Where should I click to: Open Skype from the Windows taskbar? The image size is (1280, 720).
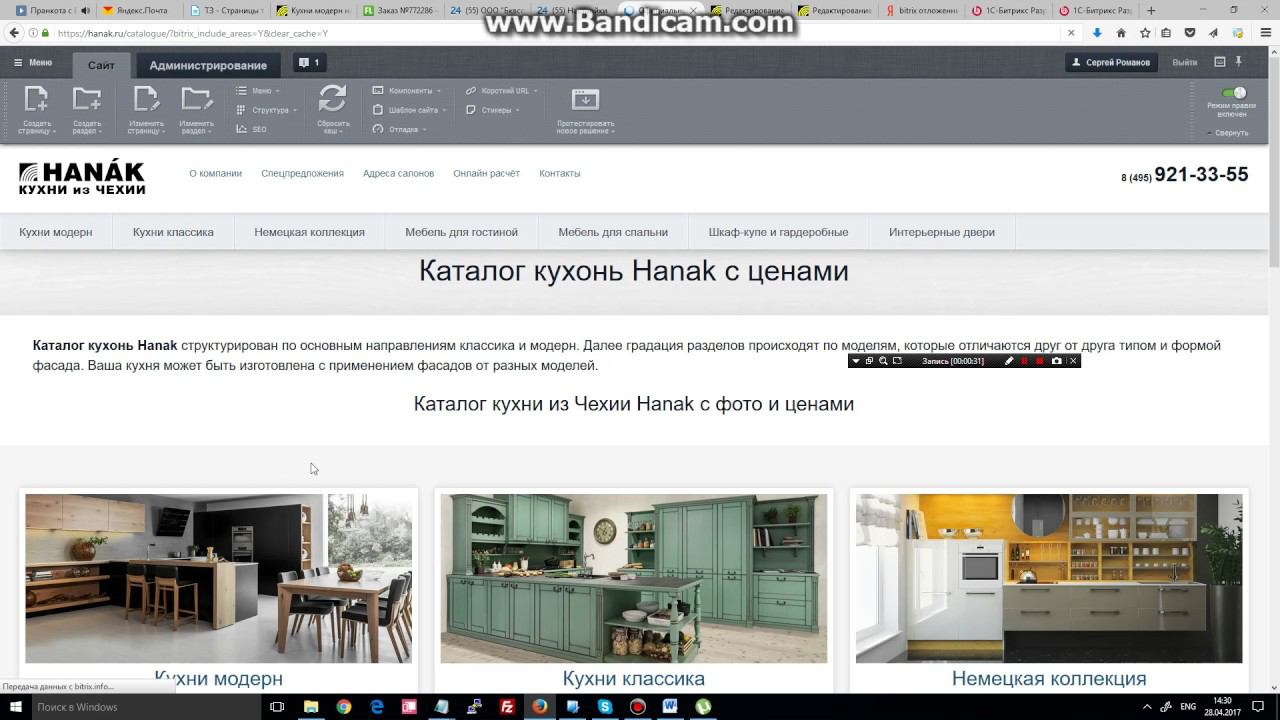tap(605, 707)
